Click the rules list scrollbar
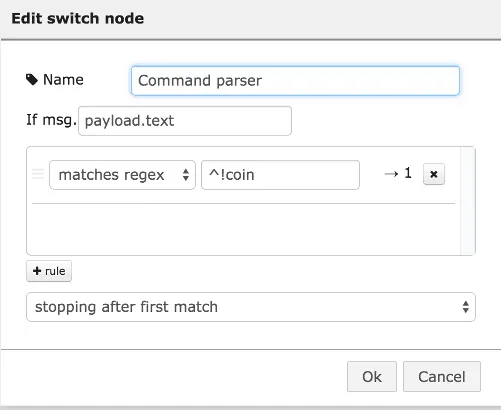501x410 pixels. click(468, 201)
